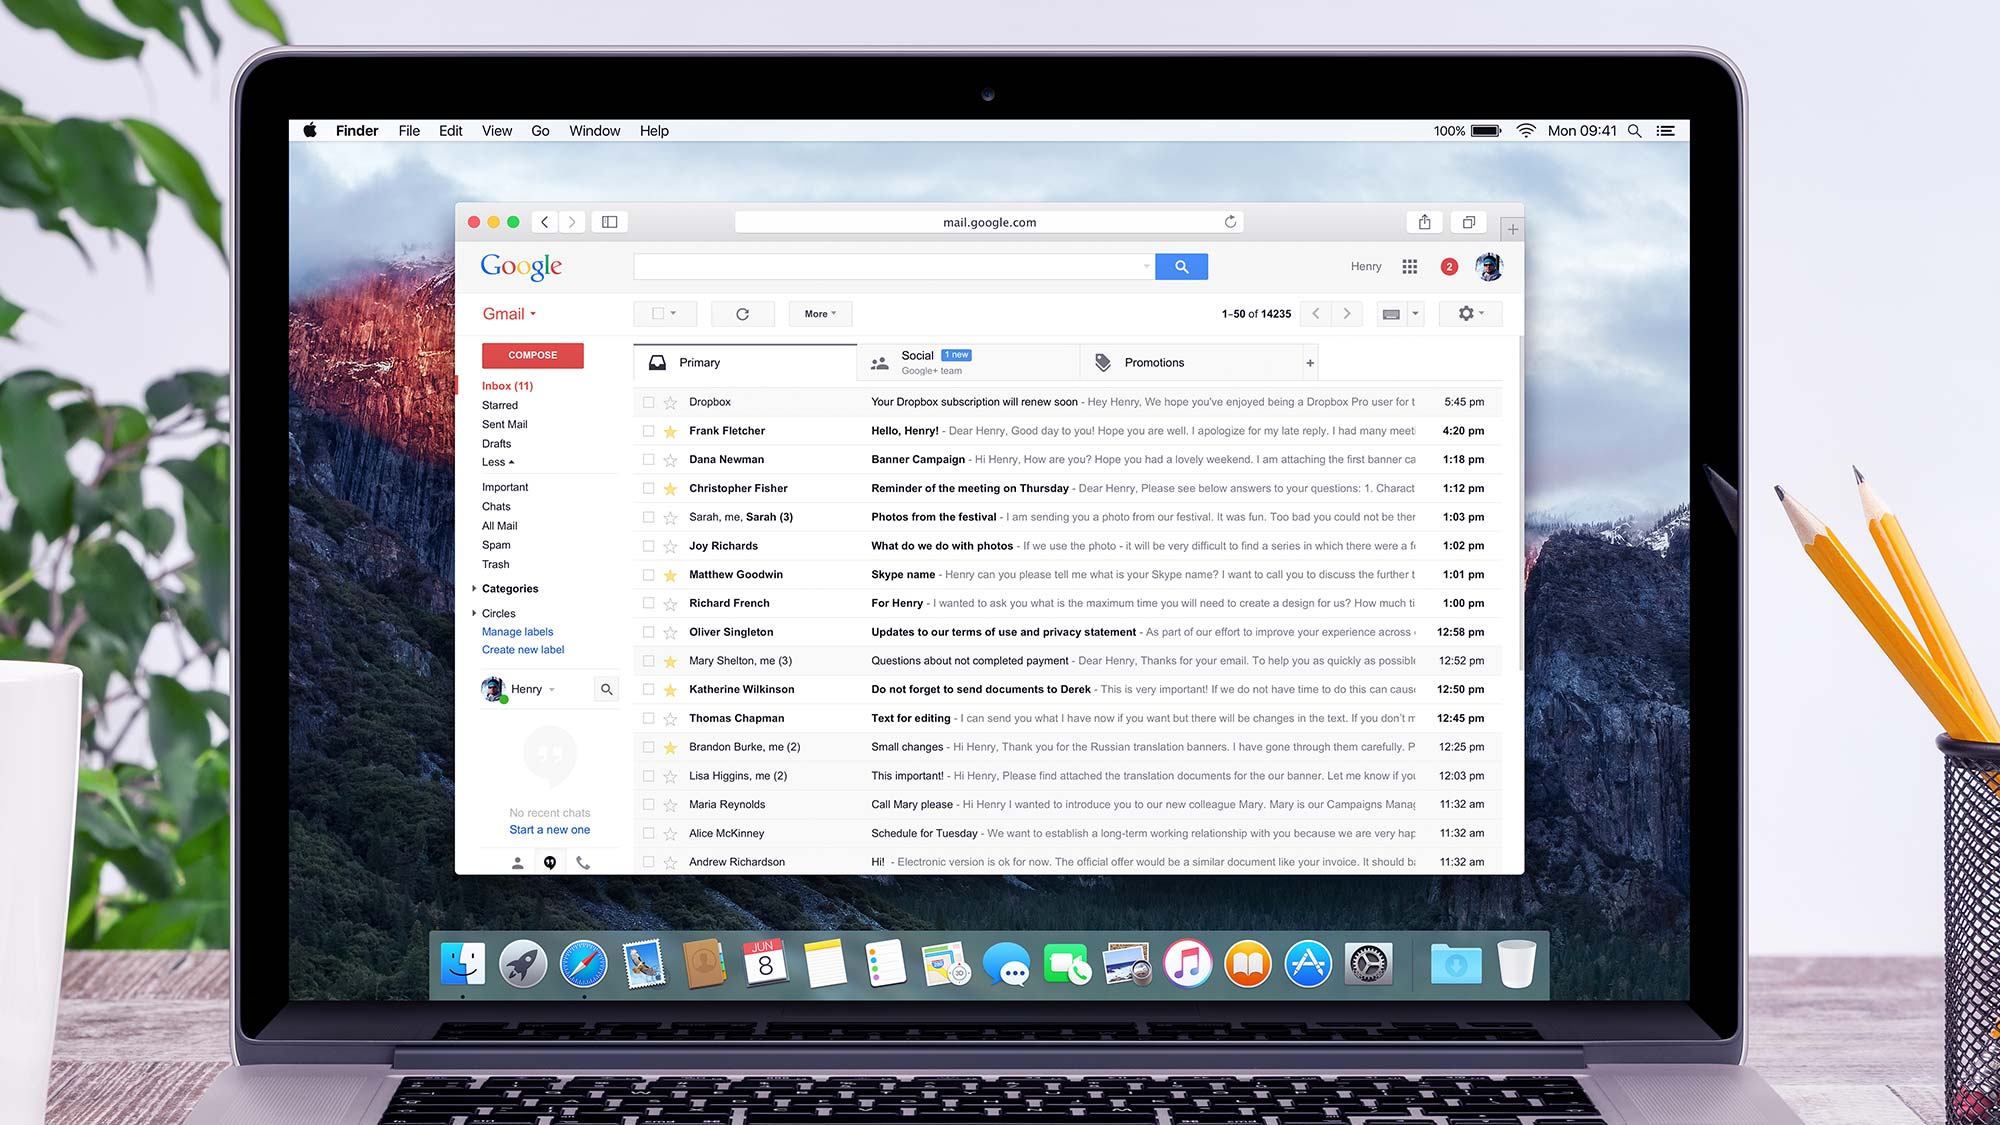
Task: Toggle star on Christopher Fisher email
Action: coord(673,488)
